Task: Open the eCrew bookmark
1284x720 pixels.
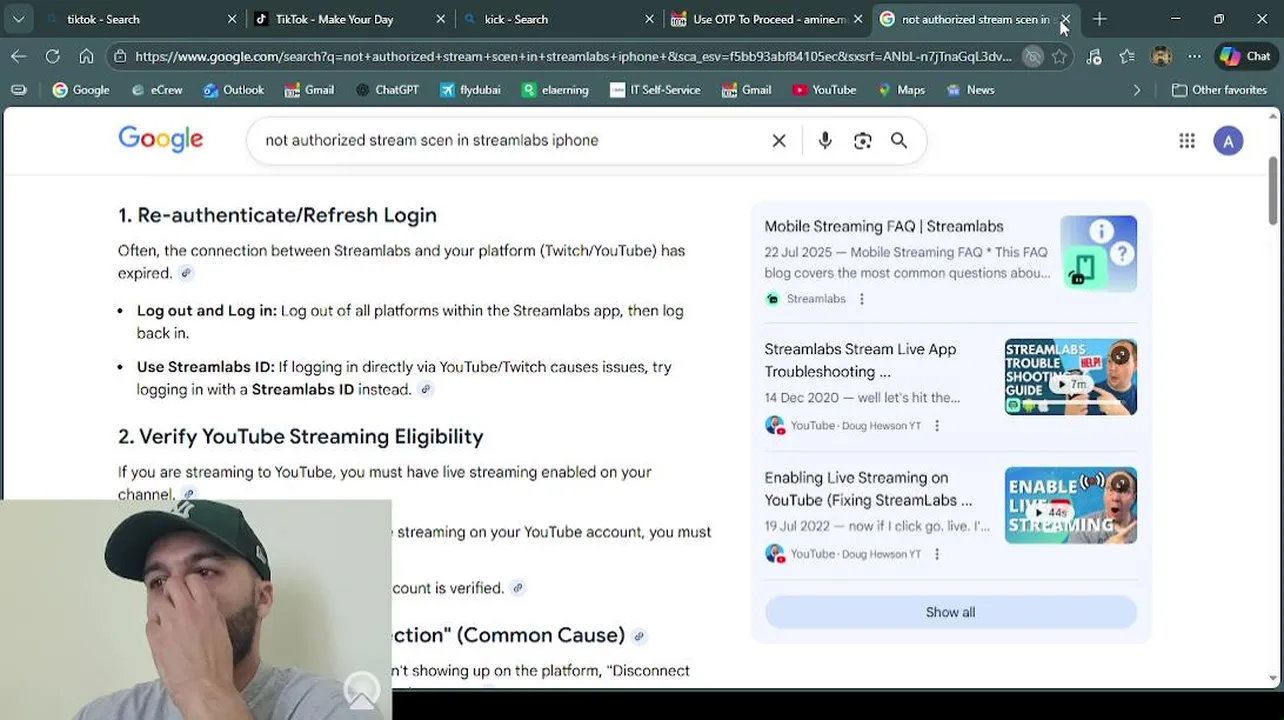Action: (157, 90)
